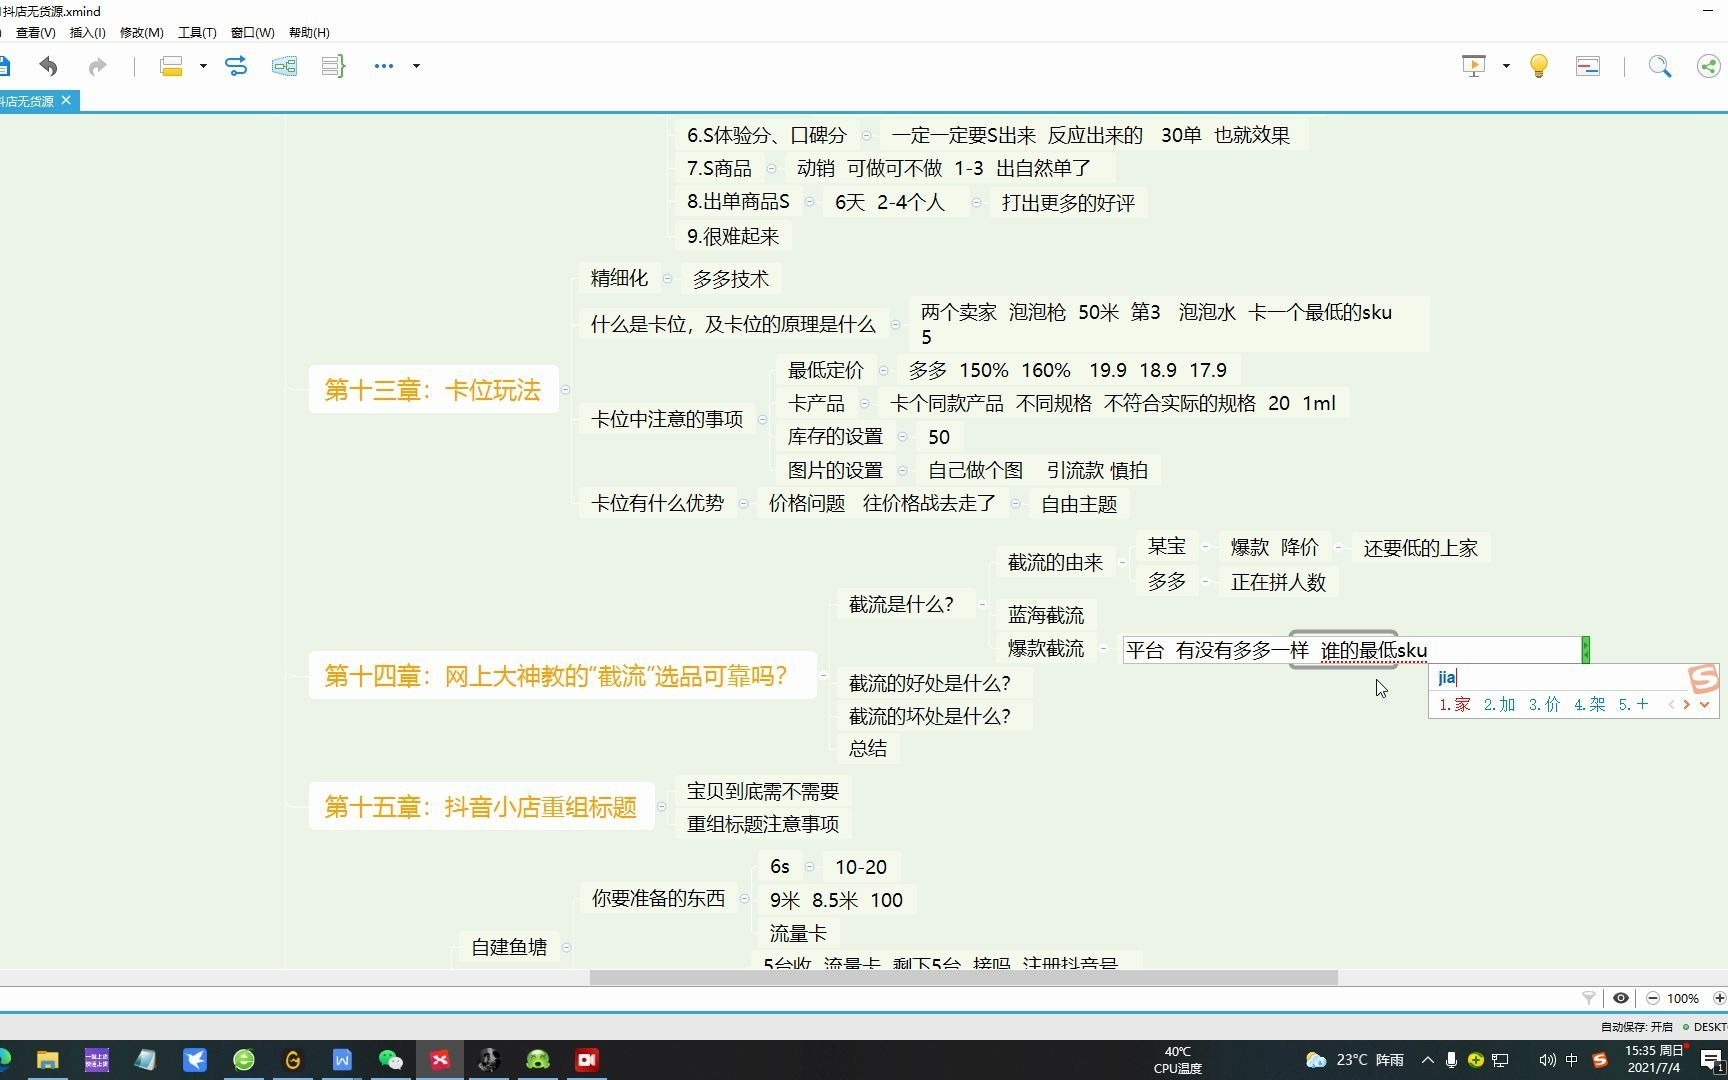1728x1080 pixels.
Task: Click the magnifier Search icon
Action: (x=1660, y=66)
